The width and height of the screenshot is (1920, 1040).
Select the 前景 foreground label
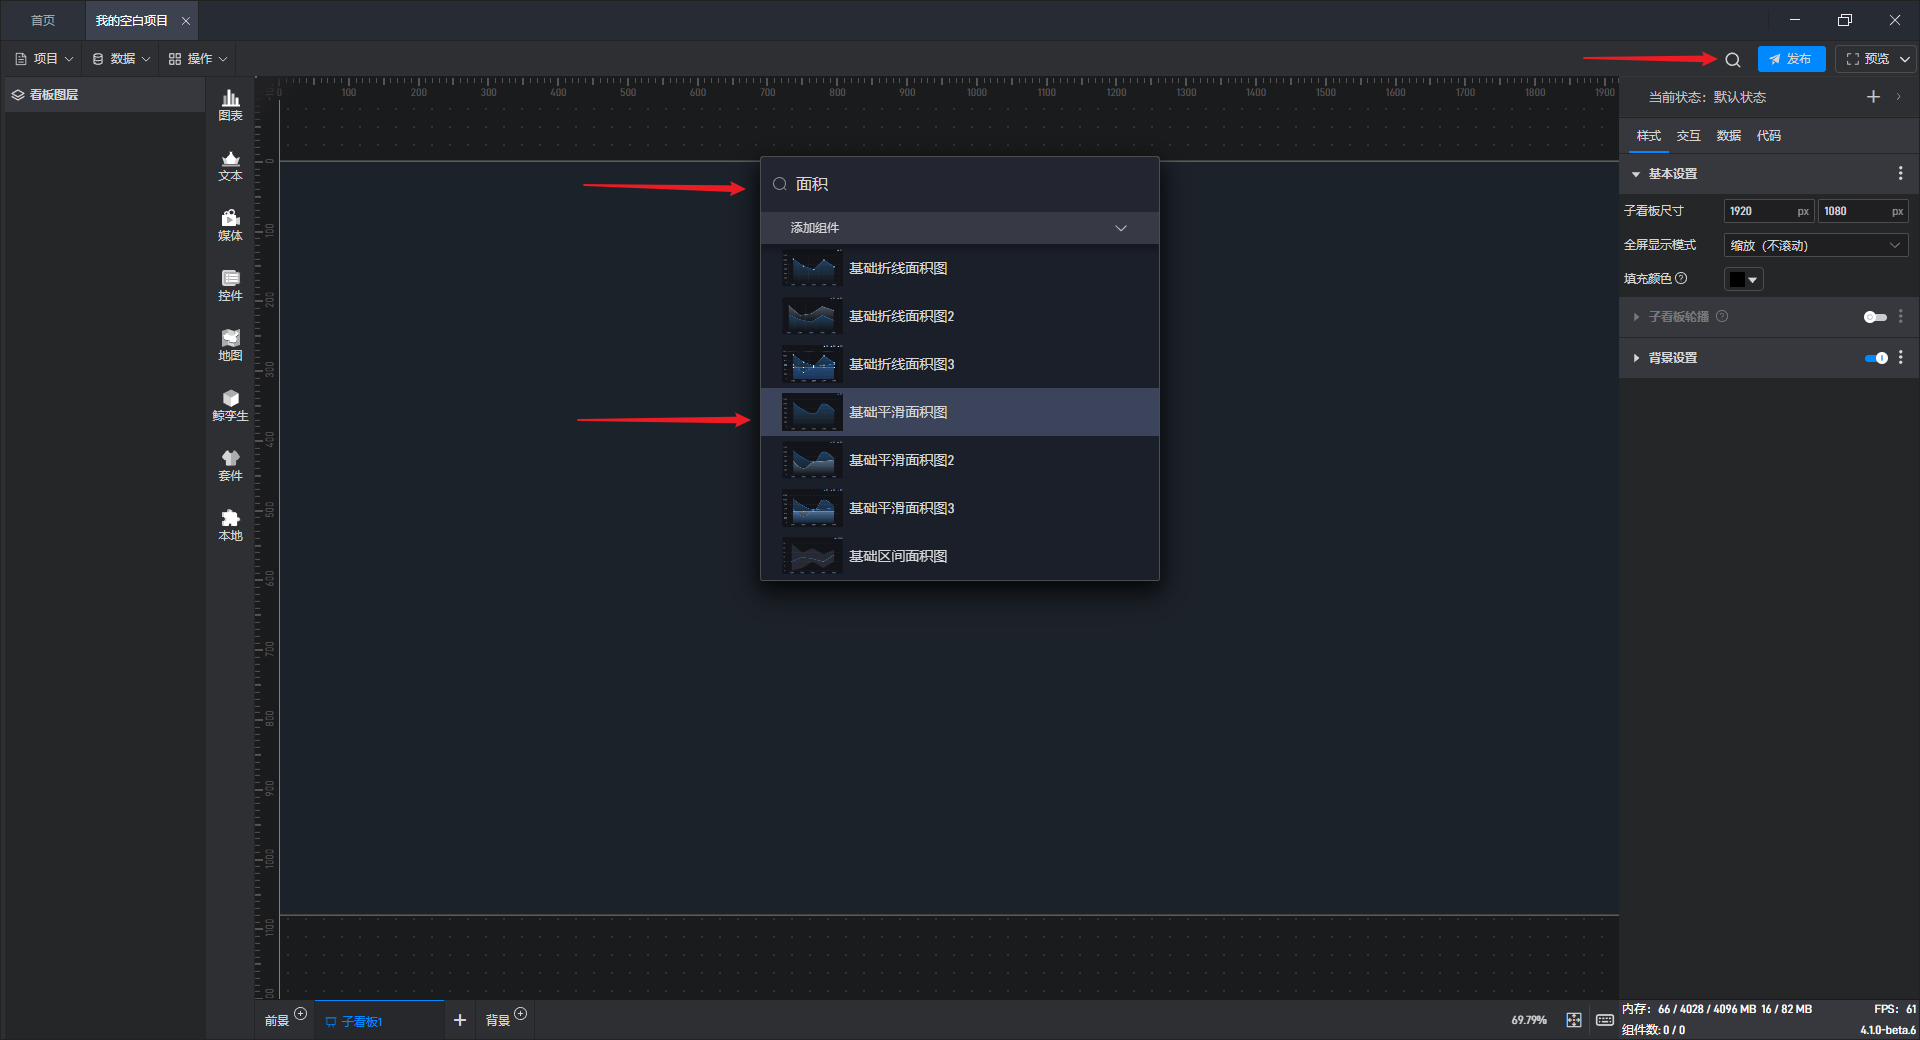pos(277,1021)
